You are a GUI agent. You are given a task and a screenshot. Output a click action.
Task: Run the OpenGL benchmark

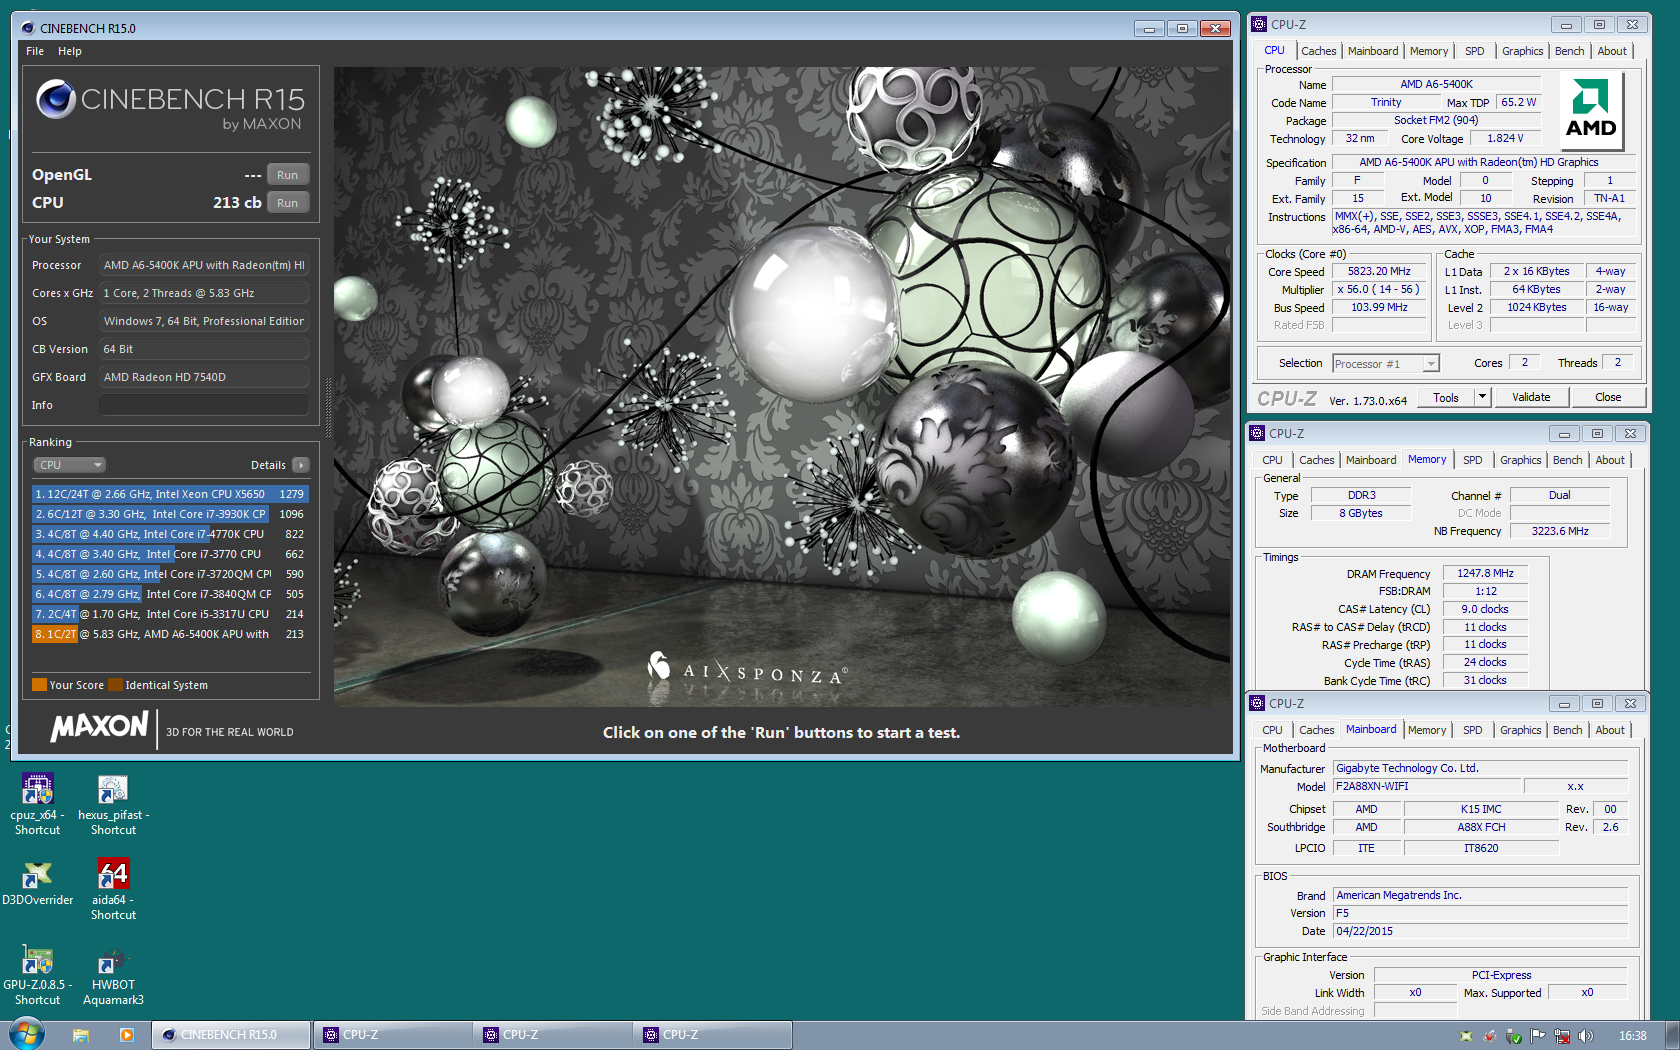click(288, 175)
